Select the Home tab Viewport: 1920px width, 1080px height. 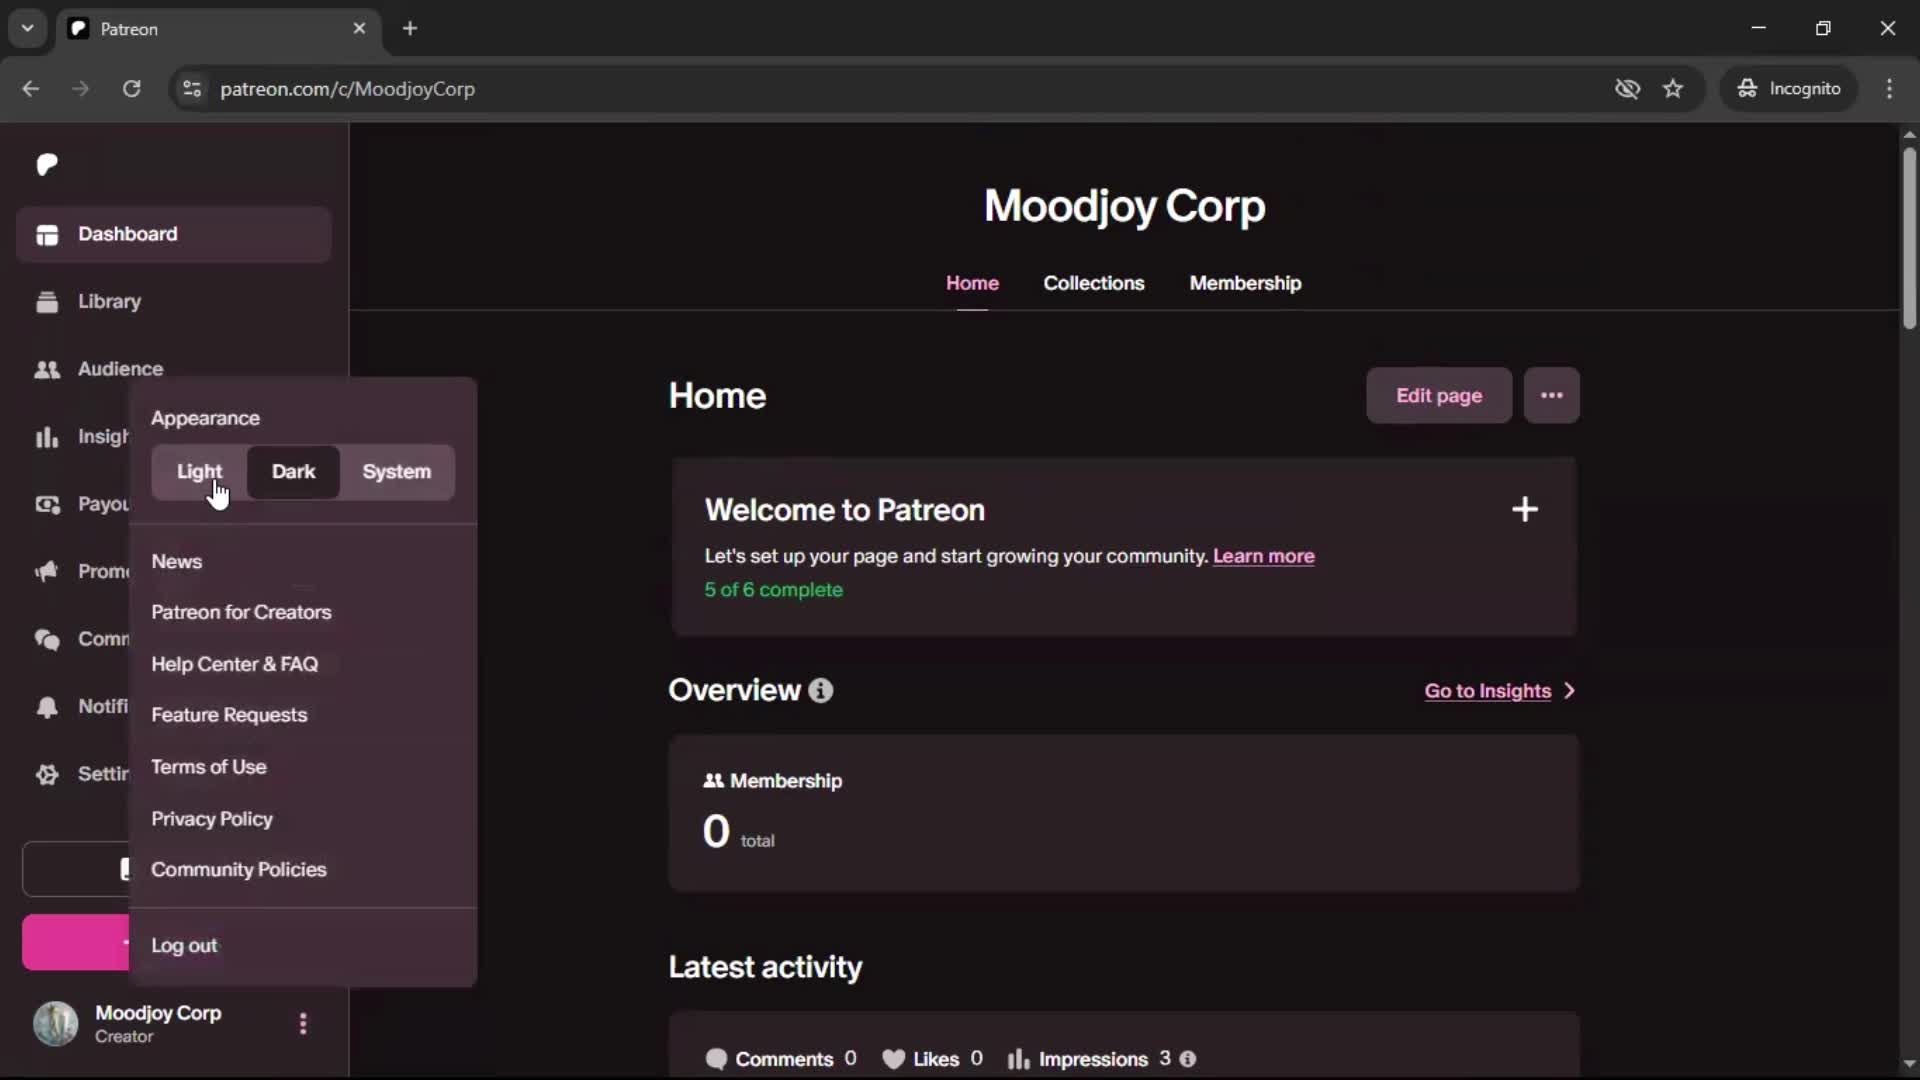coord(972,284)
